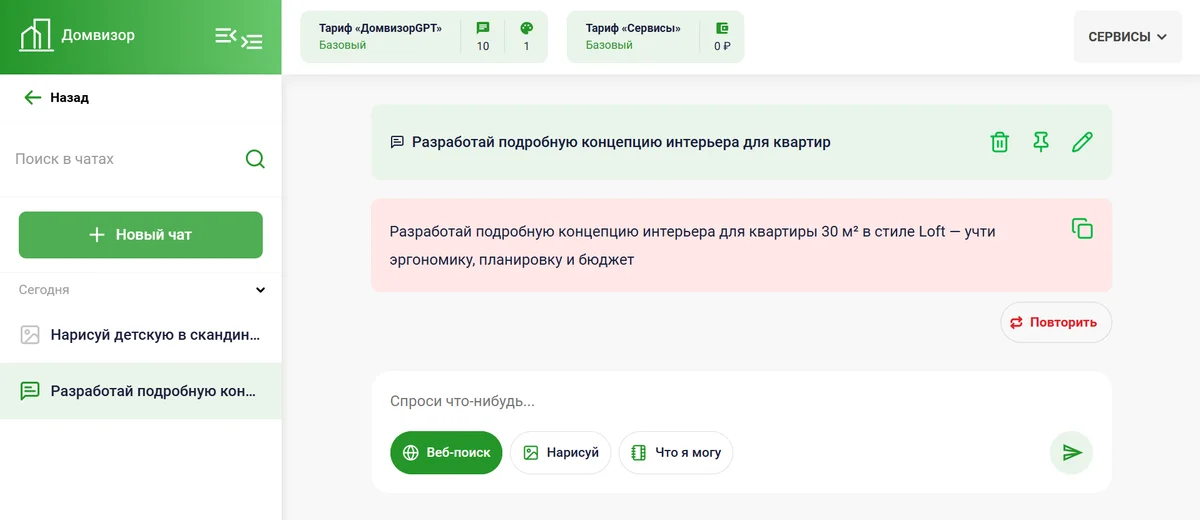Toggle the Веб-поиск web search option

coord(446,453)
